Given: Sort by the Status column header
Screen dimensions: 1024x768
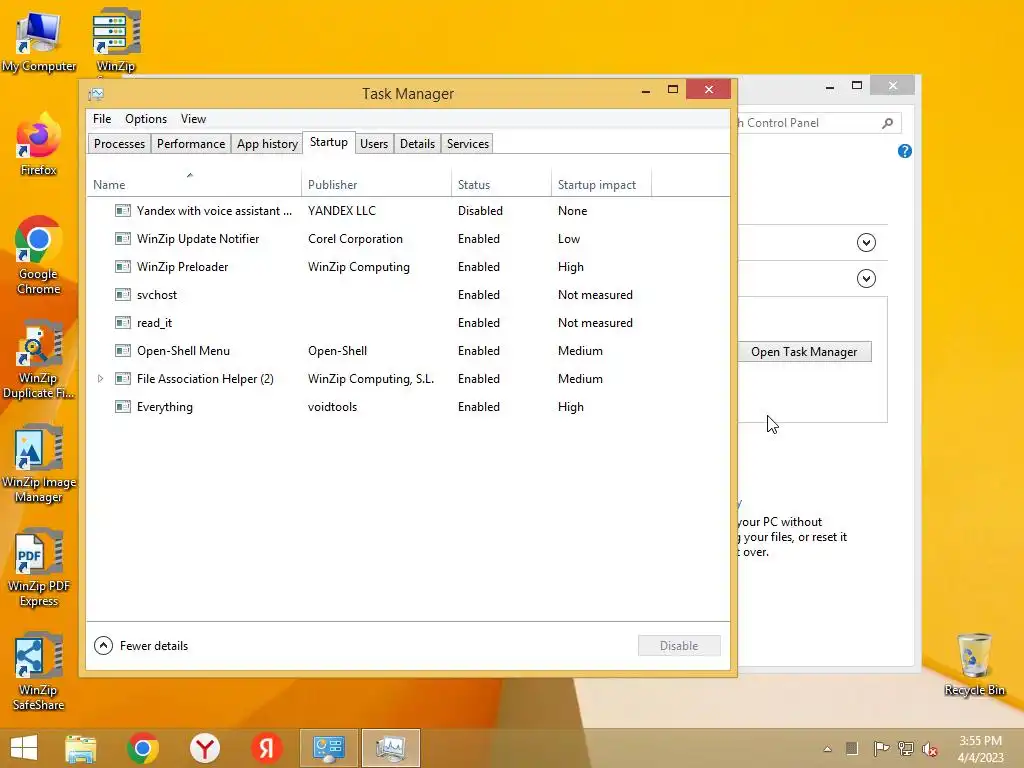Looking at the screenshot, I should point(502,185).
